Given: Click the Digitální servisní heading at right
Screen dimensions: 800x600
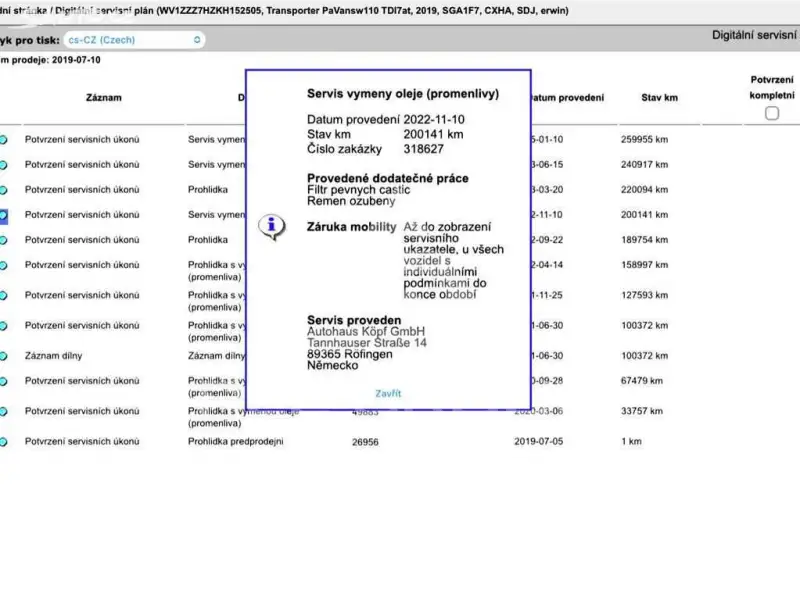Looking at the screenshot, I should pos(754,35).
